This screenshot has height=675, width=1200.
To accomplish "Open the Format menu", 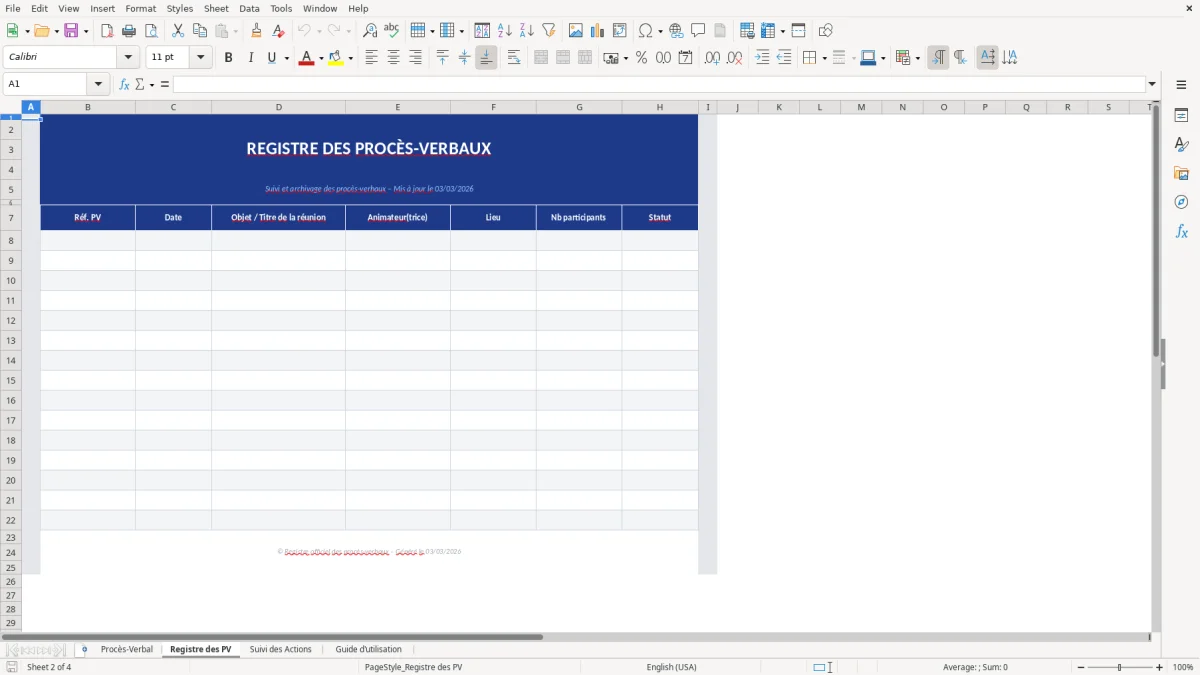I will click(140, 8).
